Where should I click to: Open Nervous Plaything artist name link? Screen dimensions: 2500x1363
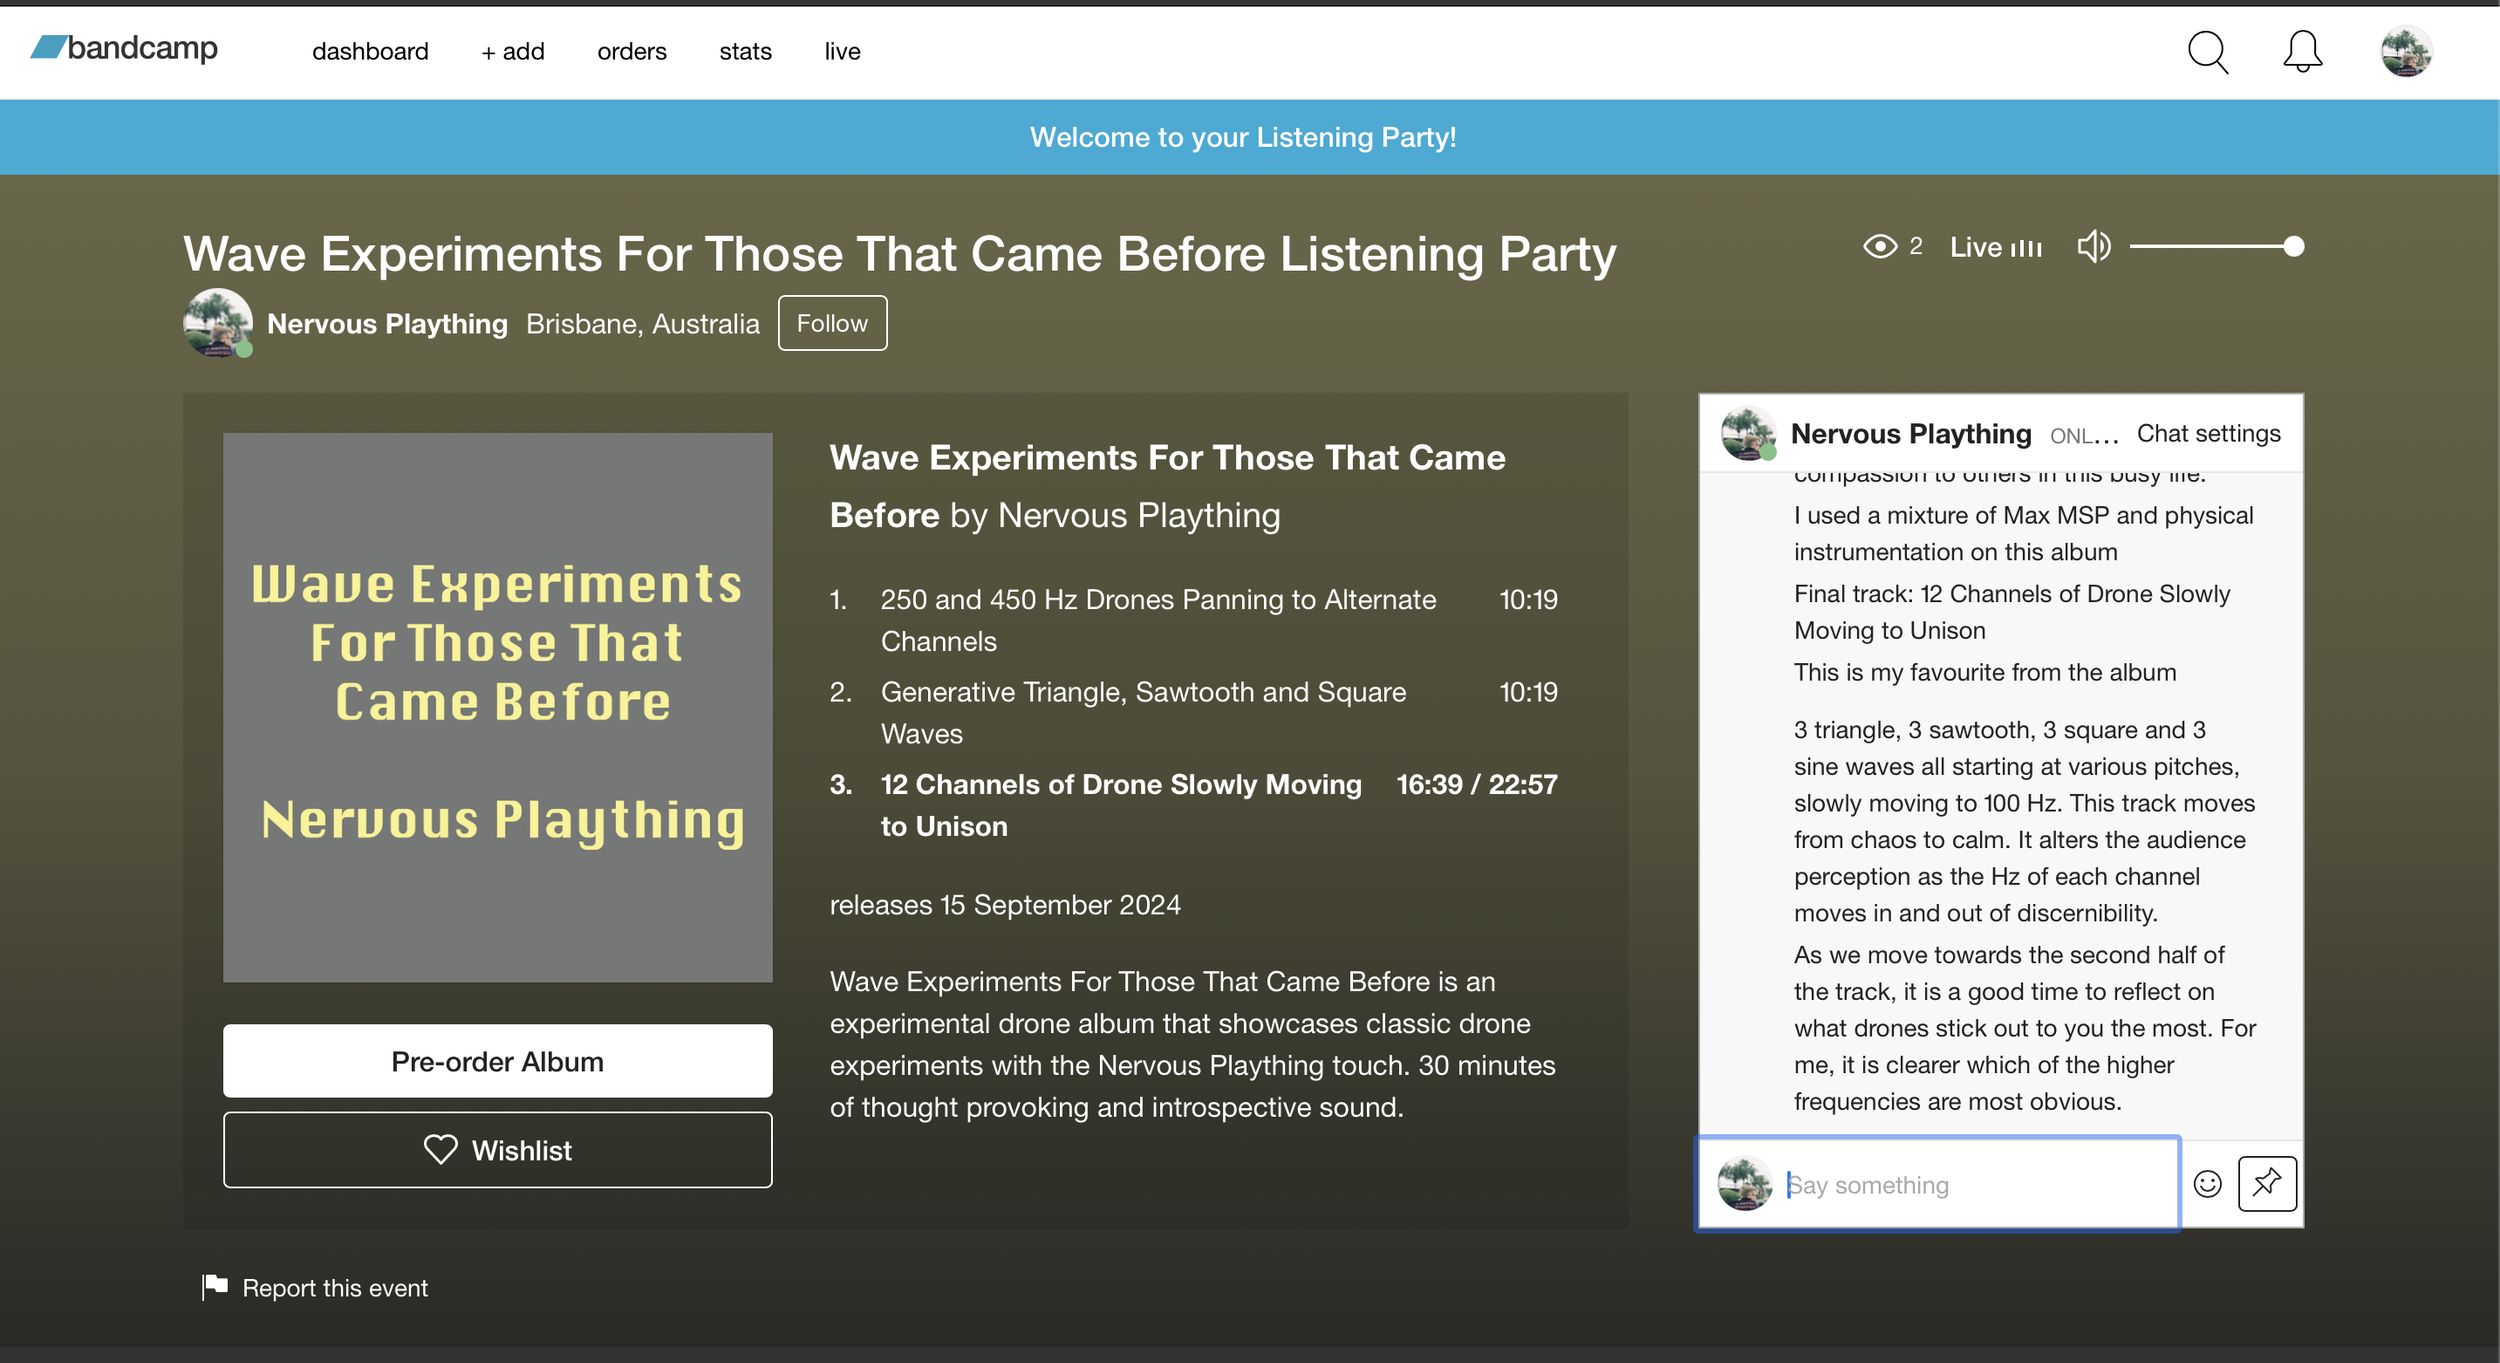387,324
